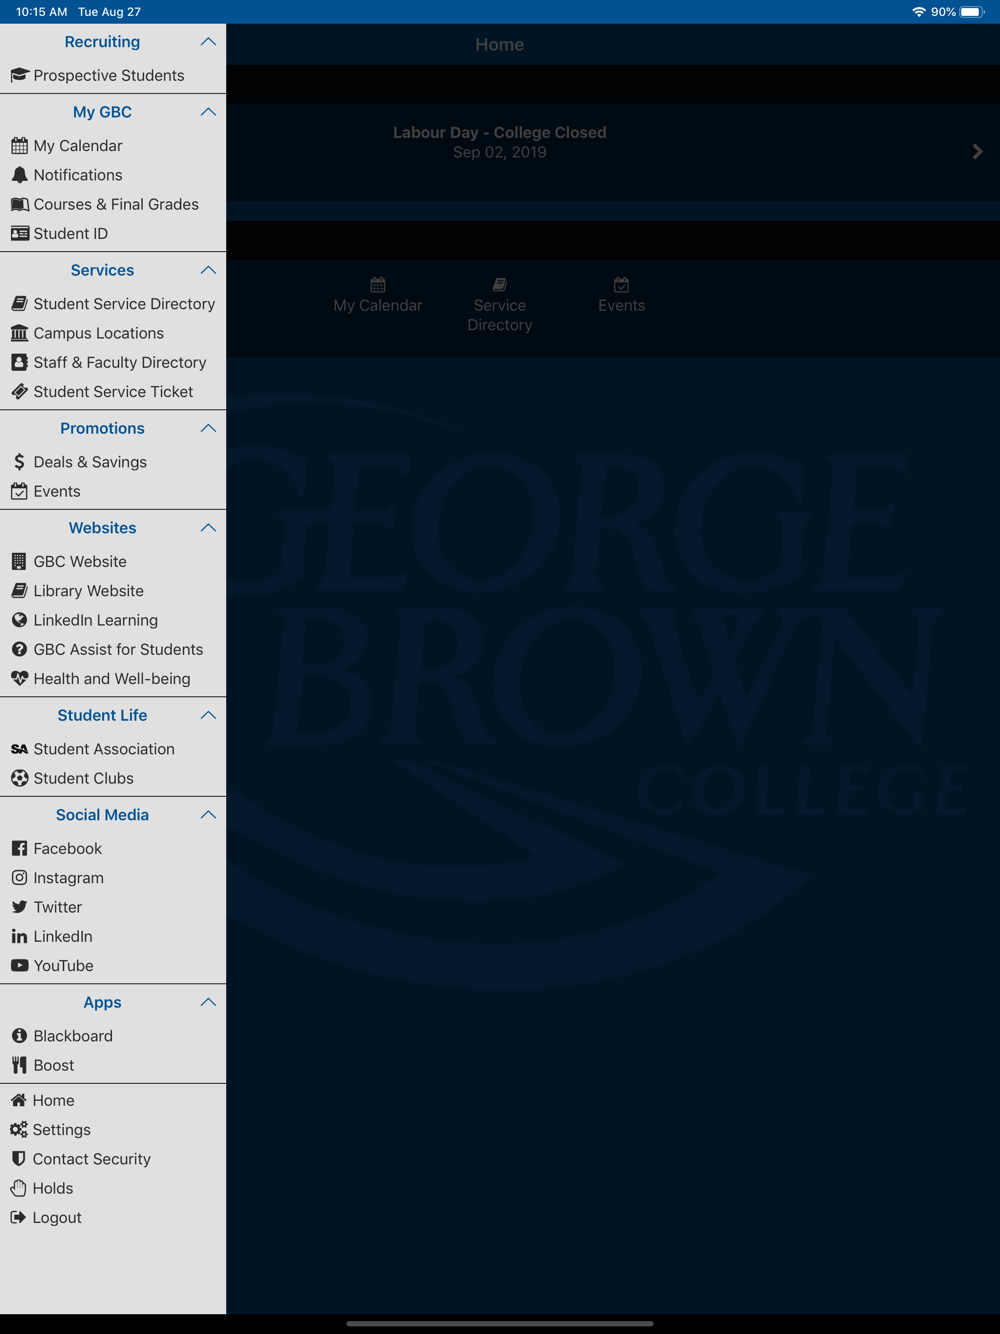Tap the Settings gears icon
Viewport: 1000px width, 1334px height.
[19, 1130]
